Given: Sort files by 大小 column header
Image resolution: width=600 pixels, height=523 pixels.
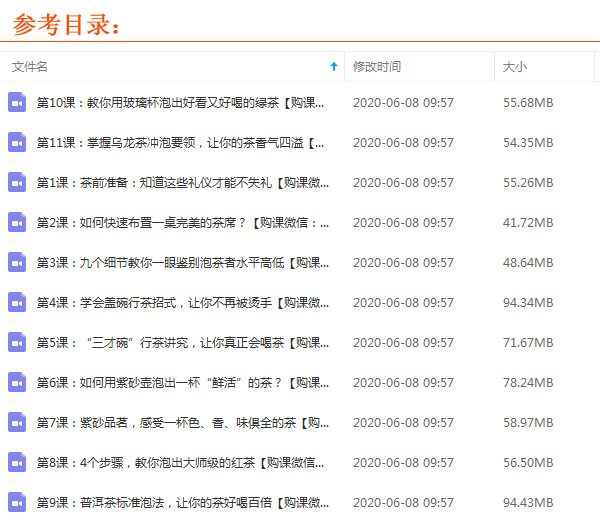Looking at the screenshot, I should pos(515,67).
